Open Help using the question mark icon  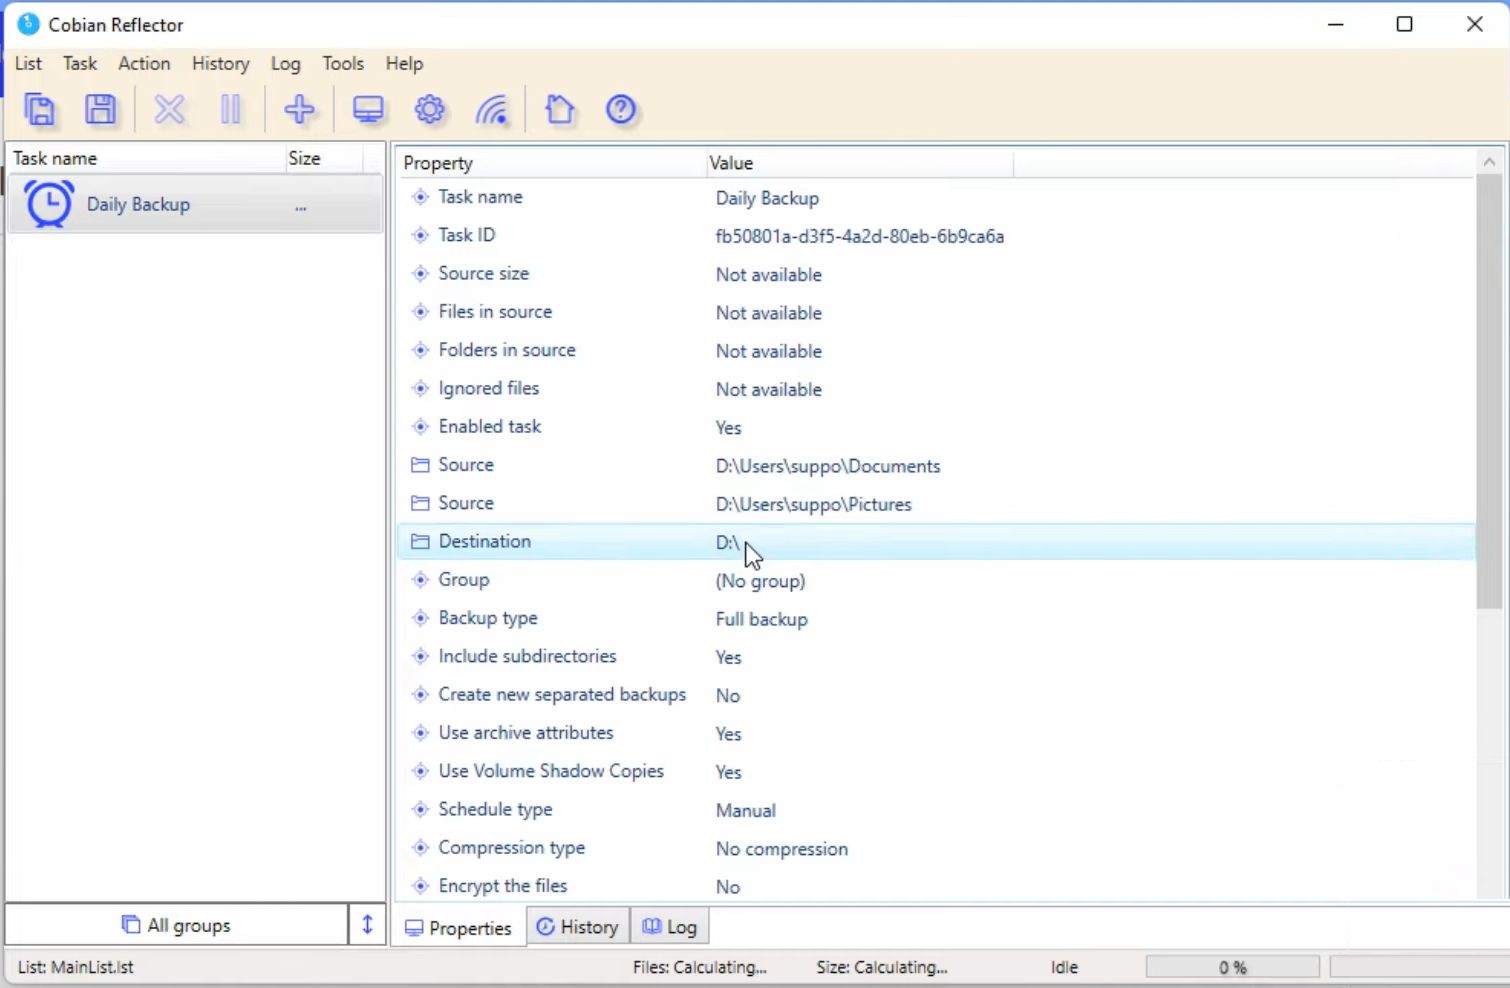[x=620, y=109]
